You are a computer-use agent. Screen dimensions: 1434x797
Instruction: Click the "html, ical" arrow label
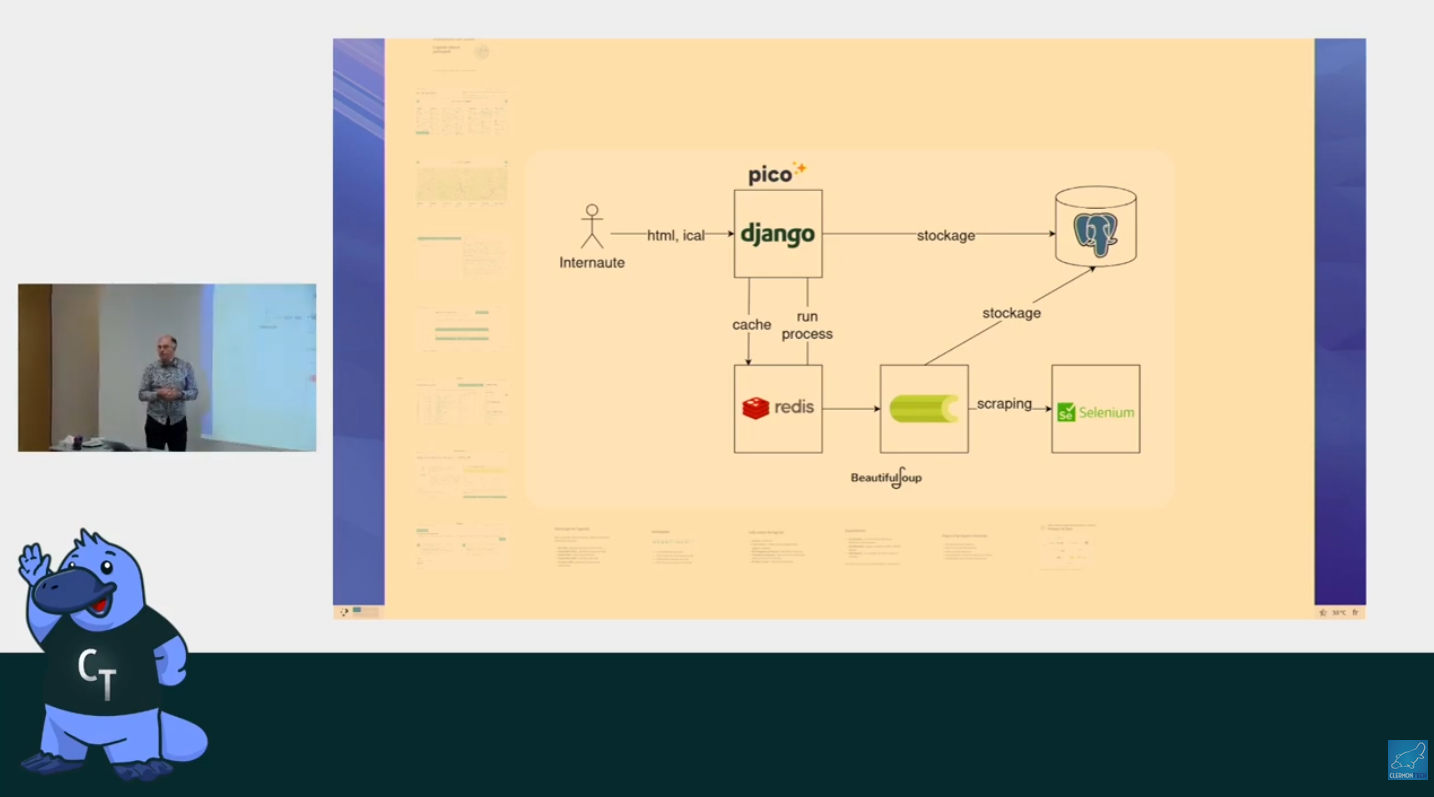tap(676, 236)
